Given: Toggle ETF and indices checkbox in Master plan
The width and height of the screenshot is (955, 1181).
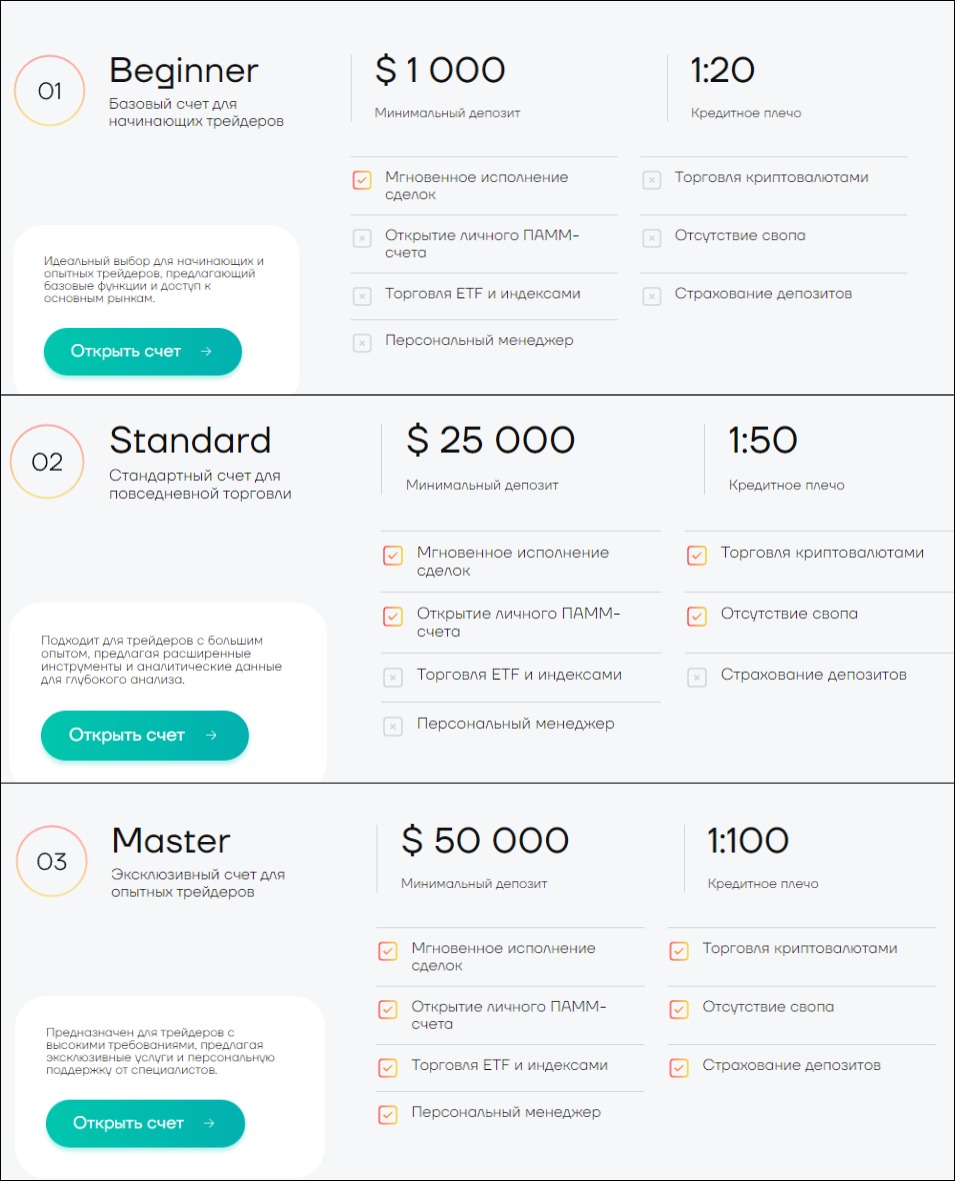Looking at the screenshot, I should [388, 1068].
